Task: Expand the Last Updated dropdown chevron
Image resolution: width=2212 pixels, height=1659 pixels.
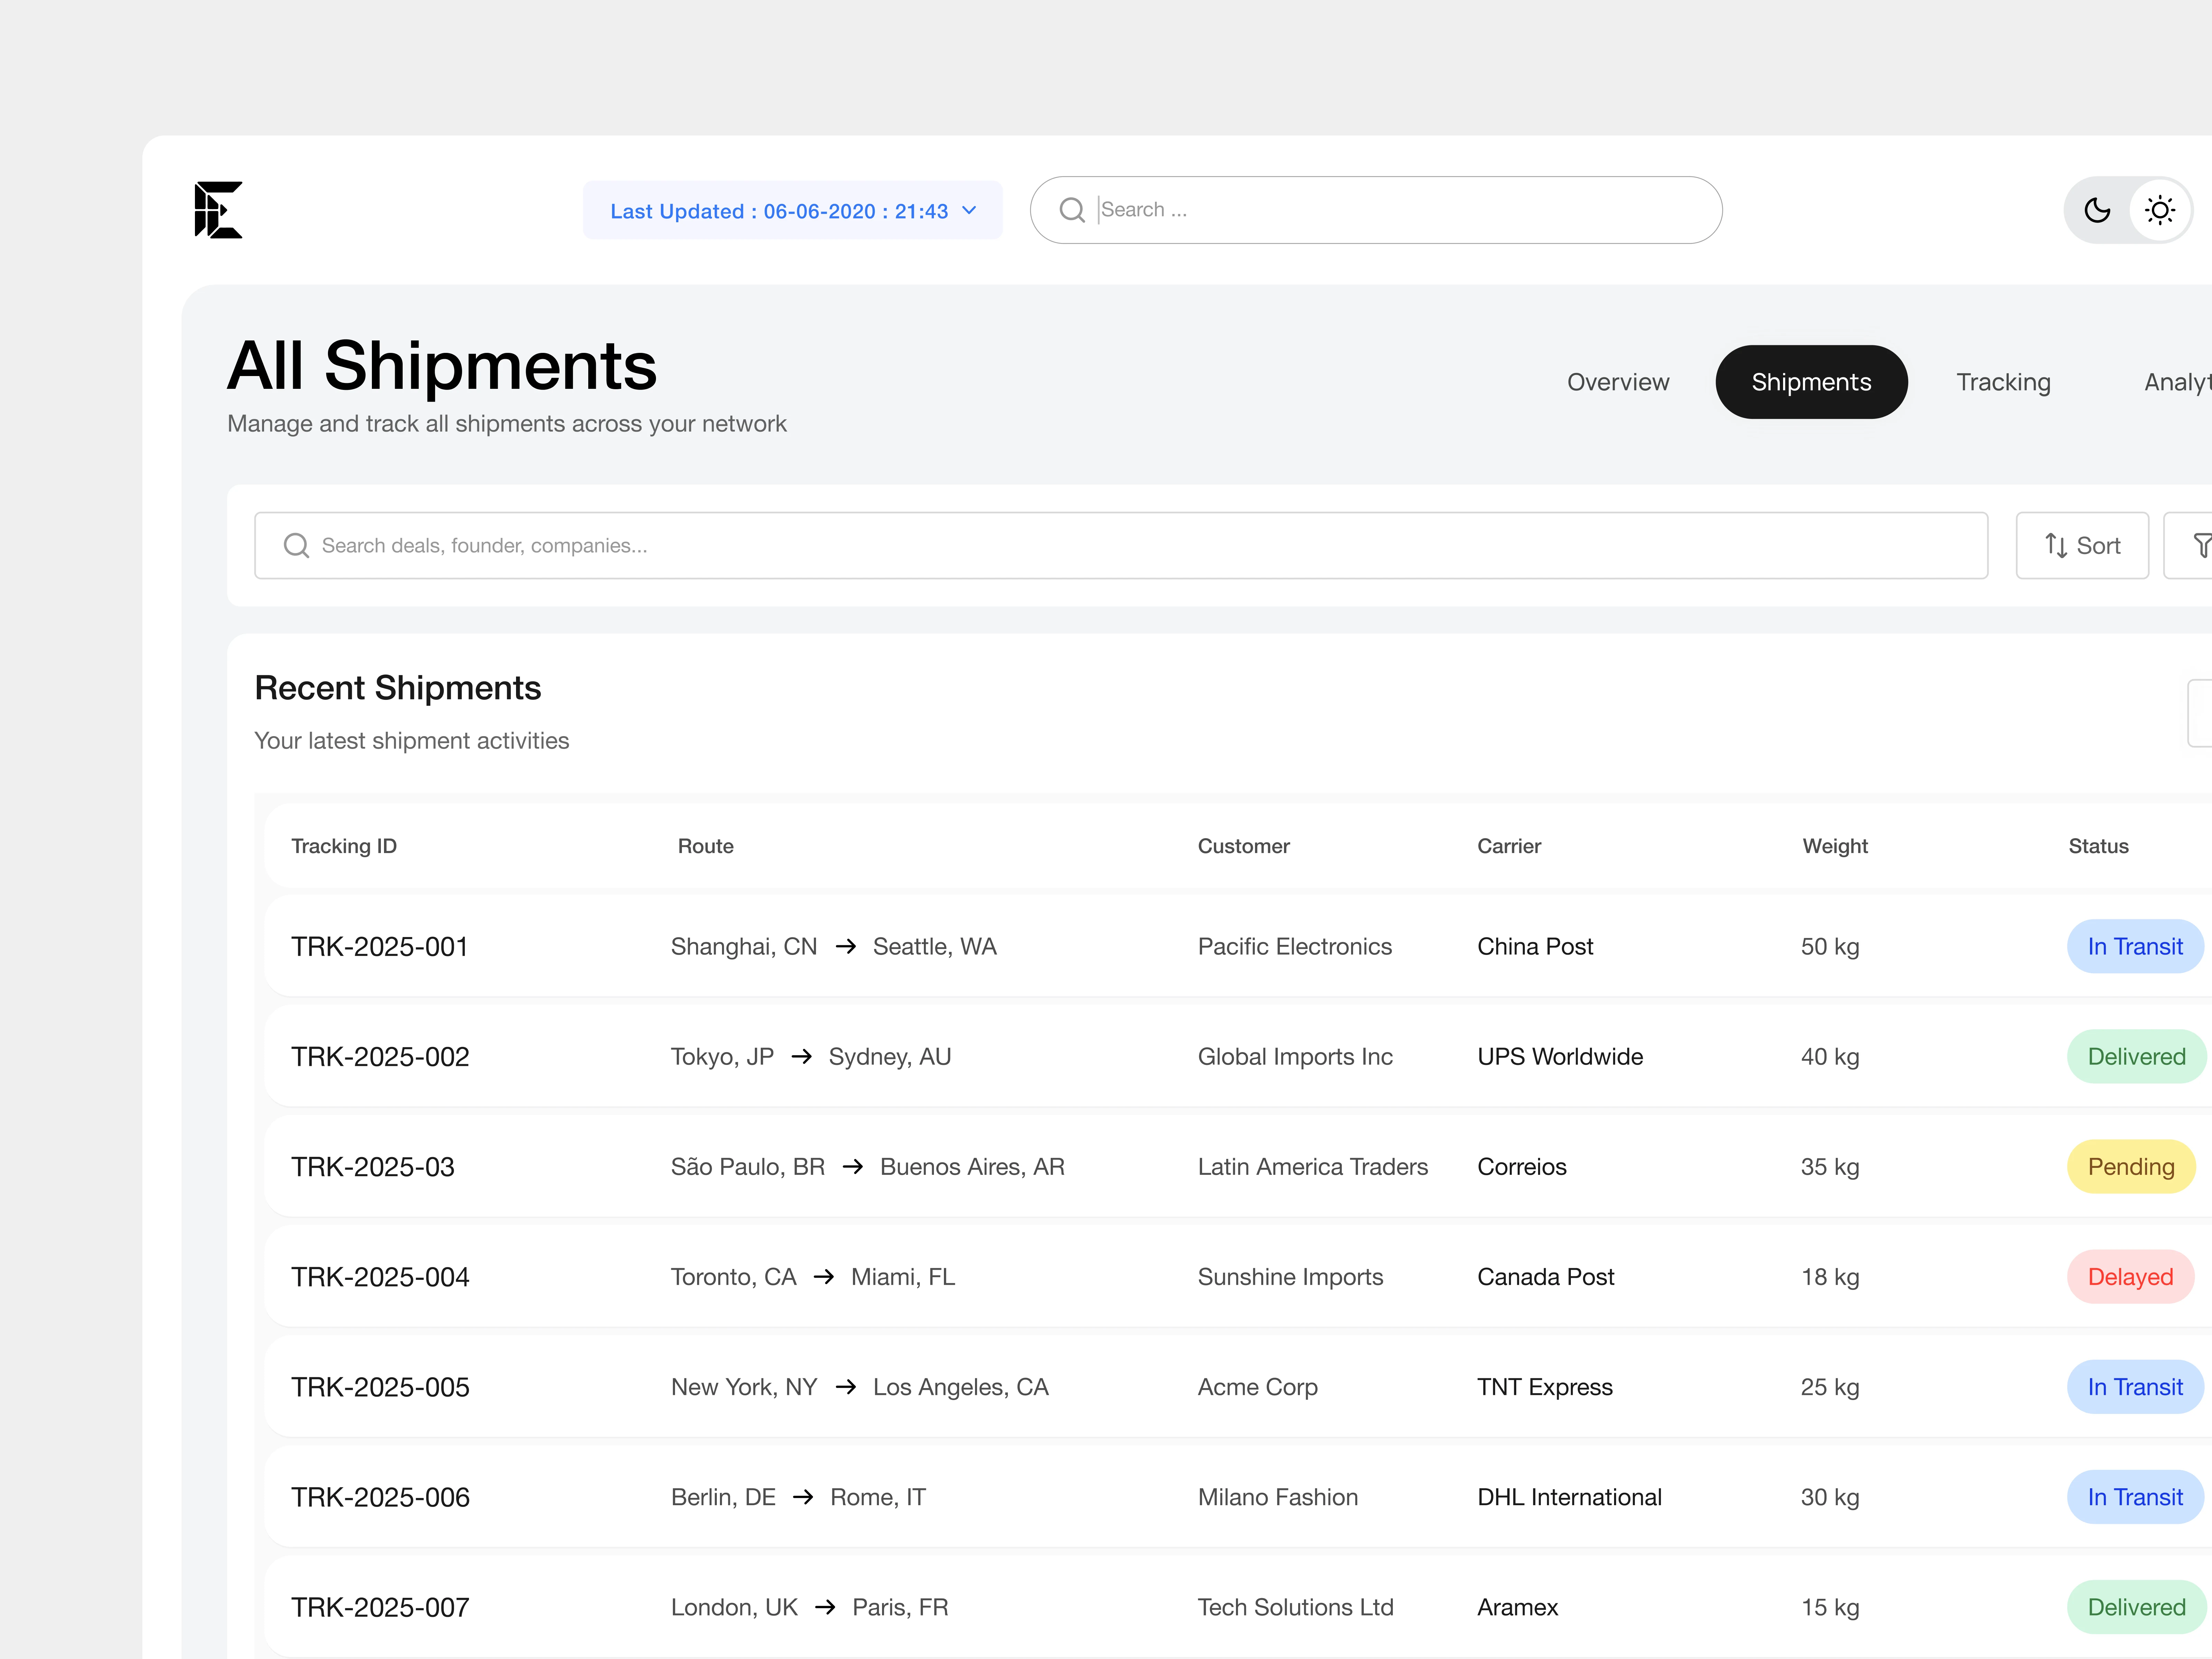Action: [x=969, y=210]
